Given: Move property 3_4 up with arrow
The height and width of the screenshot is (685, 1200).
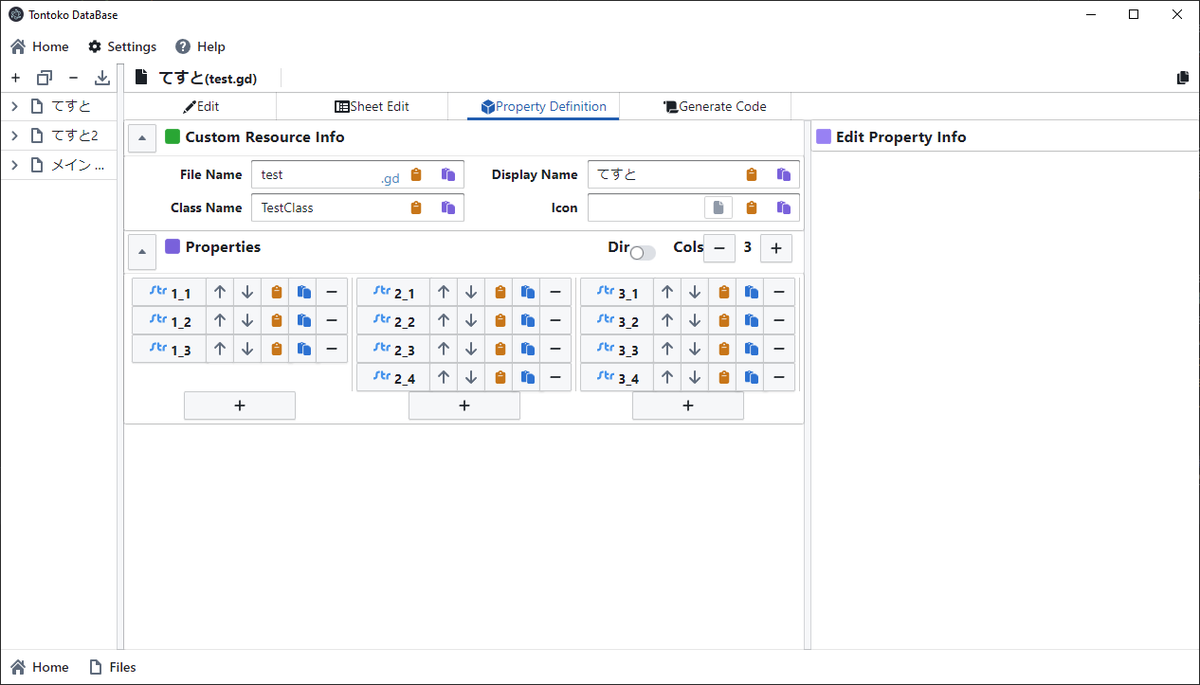Looking at the screenshot, I should (x=668, y=377).
